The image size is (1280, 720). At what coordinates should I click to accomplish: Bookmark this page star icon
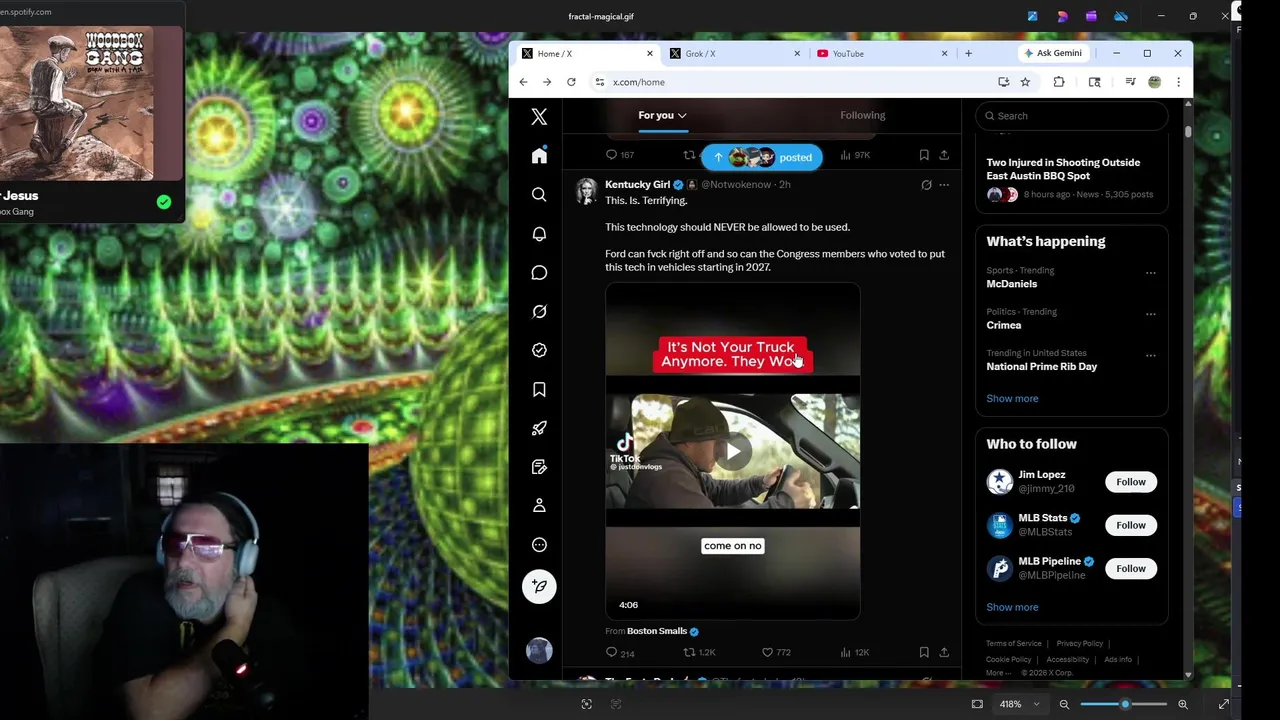(x=1025, y=82)
